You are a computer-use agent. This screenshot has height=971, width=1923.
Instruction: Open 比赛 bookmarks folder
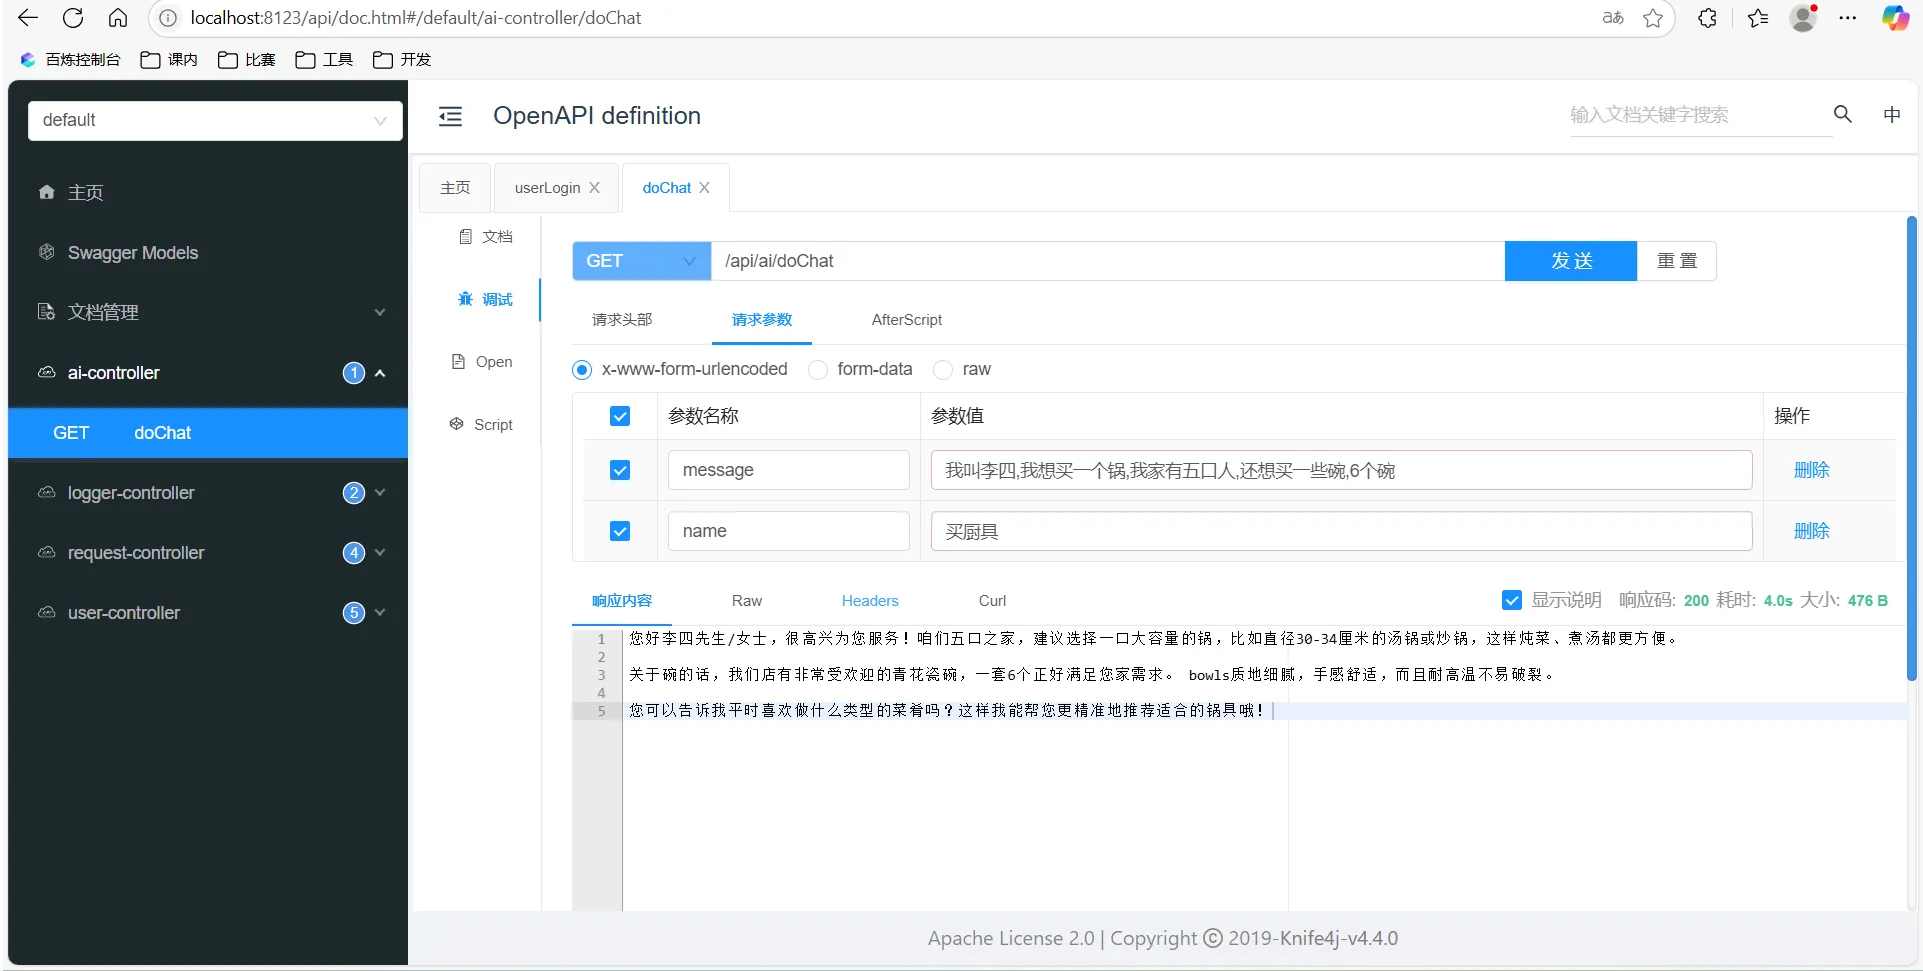246,60
